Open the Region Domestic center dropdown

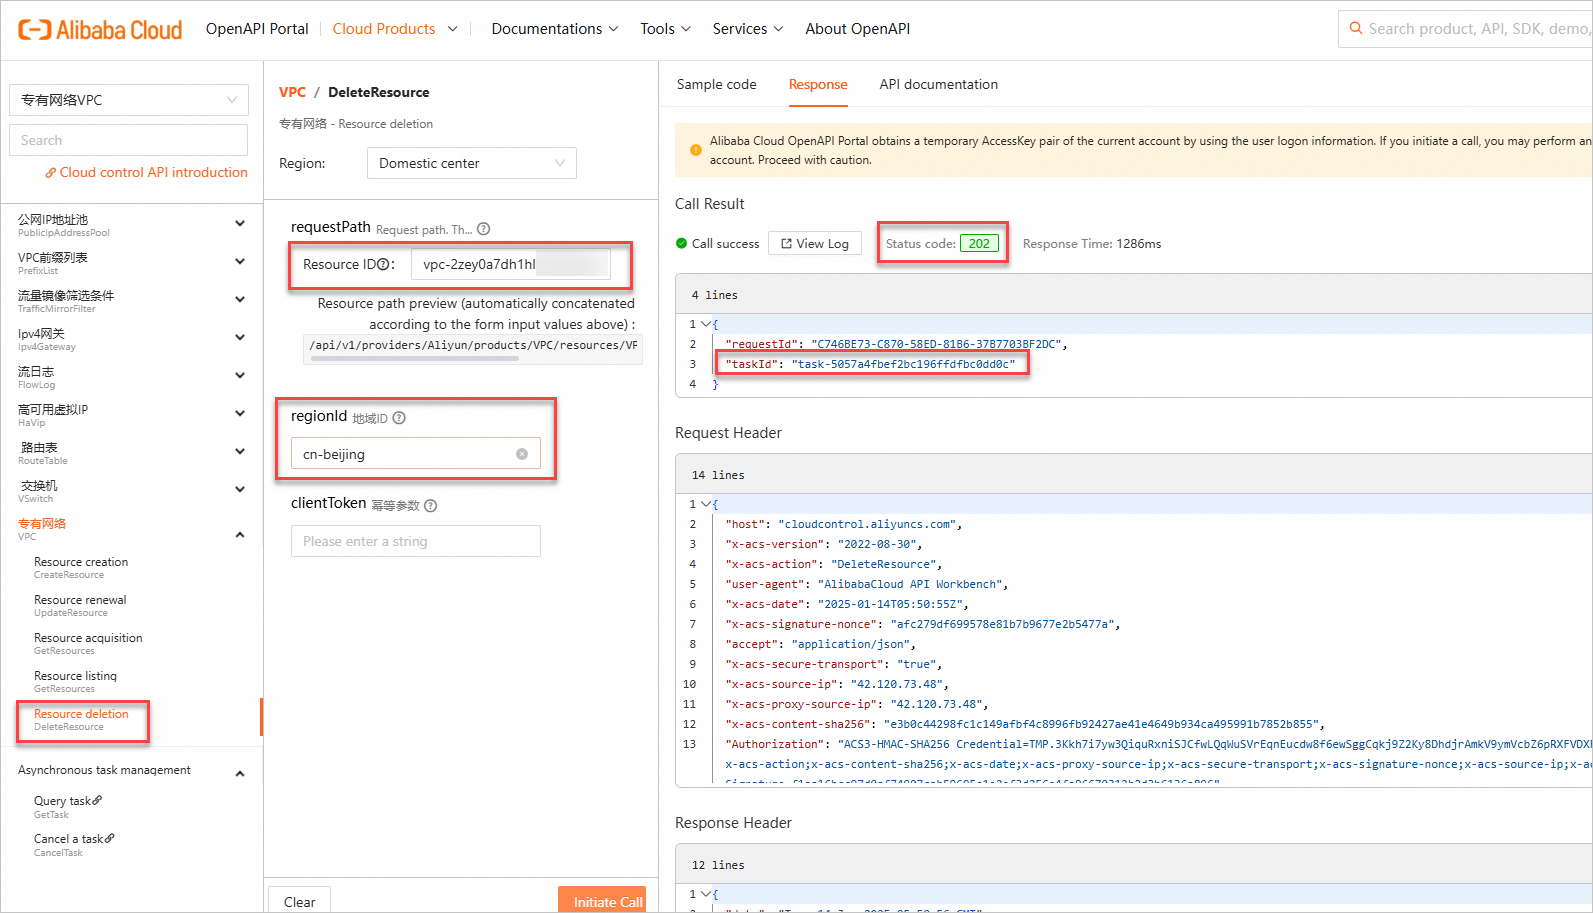(471, 163)
